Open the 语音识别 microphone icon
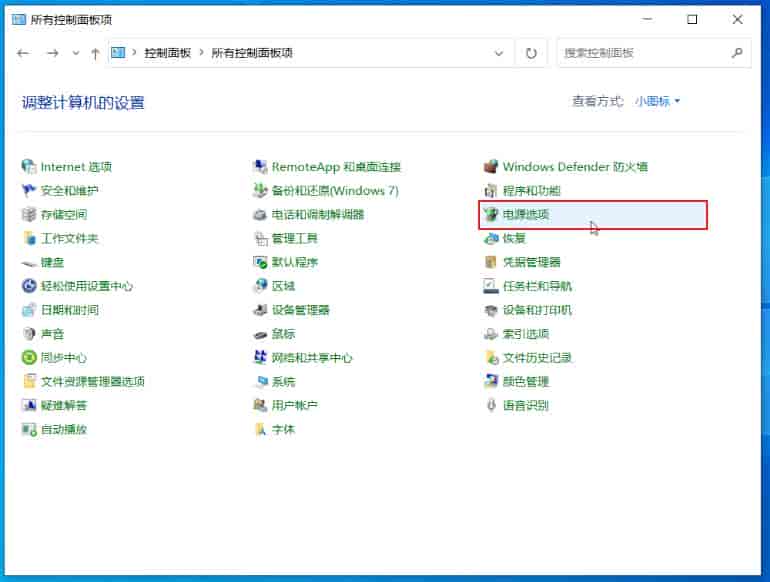Screen dimensions: 770x582 491,406
